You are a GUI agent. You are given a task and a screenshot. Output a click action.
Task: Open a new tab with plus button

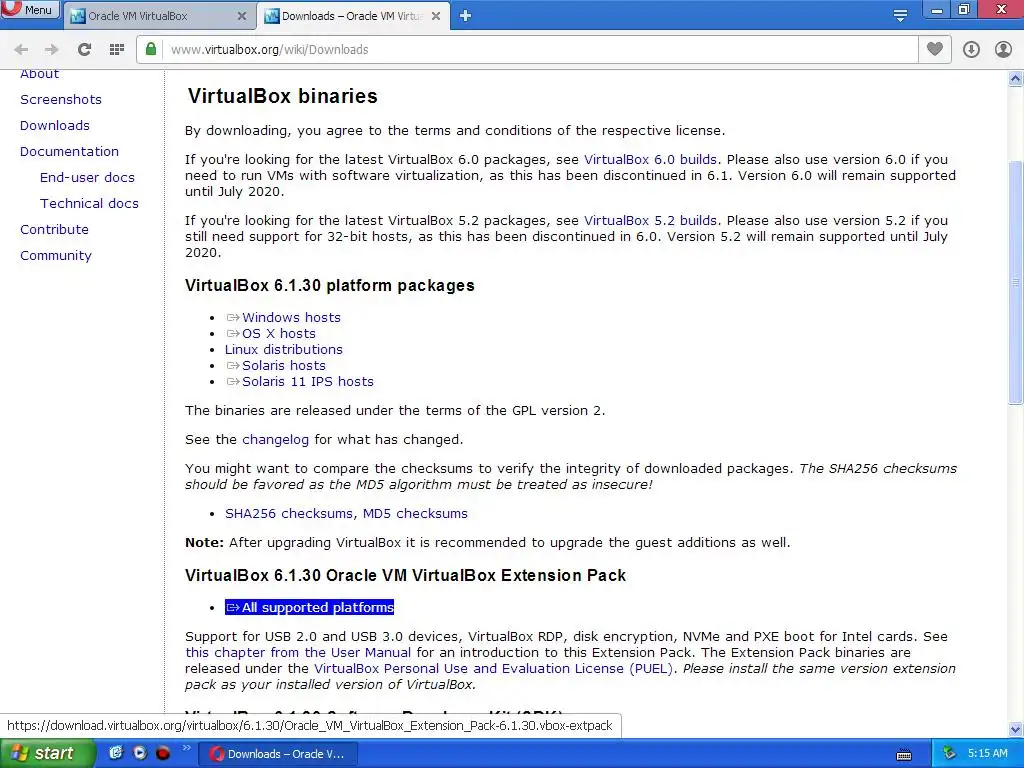tap(466, 16)
